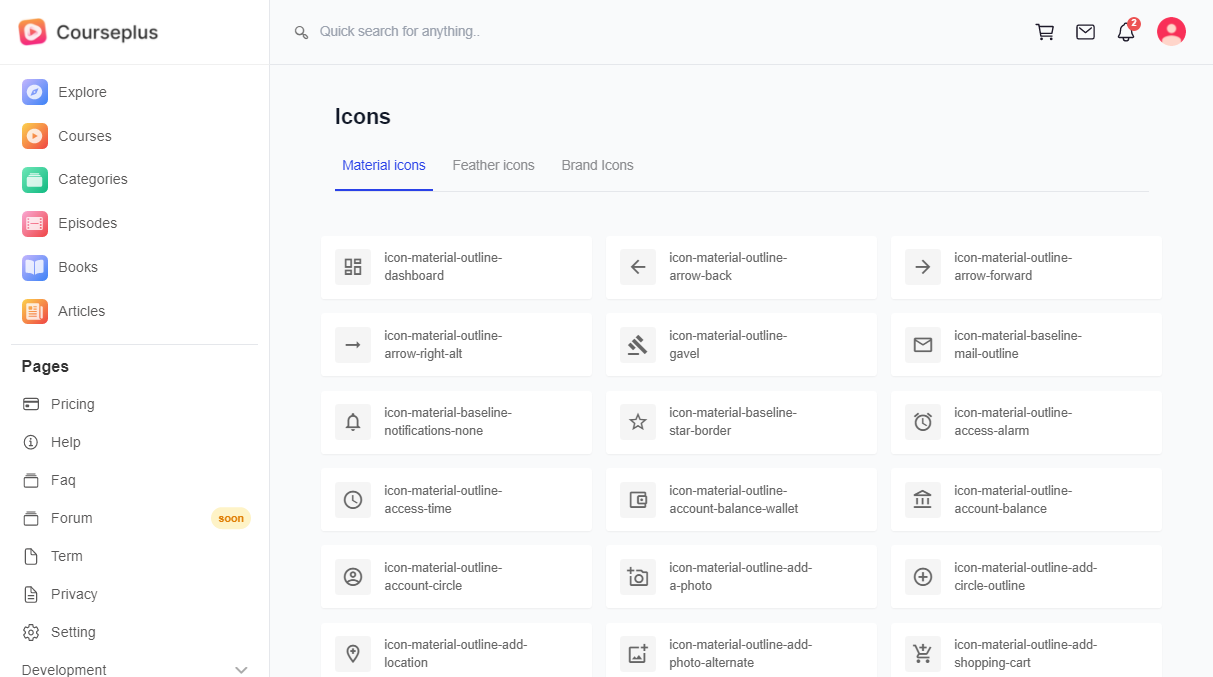Switch to the Brand Icons tab
This screenshot has width=1213, height=677.
pyautogui.click(x=597, y=165)
